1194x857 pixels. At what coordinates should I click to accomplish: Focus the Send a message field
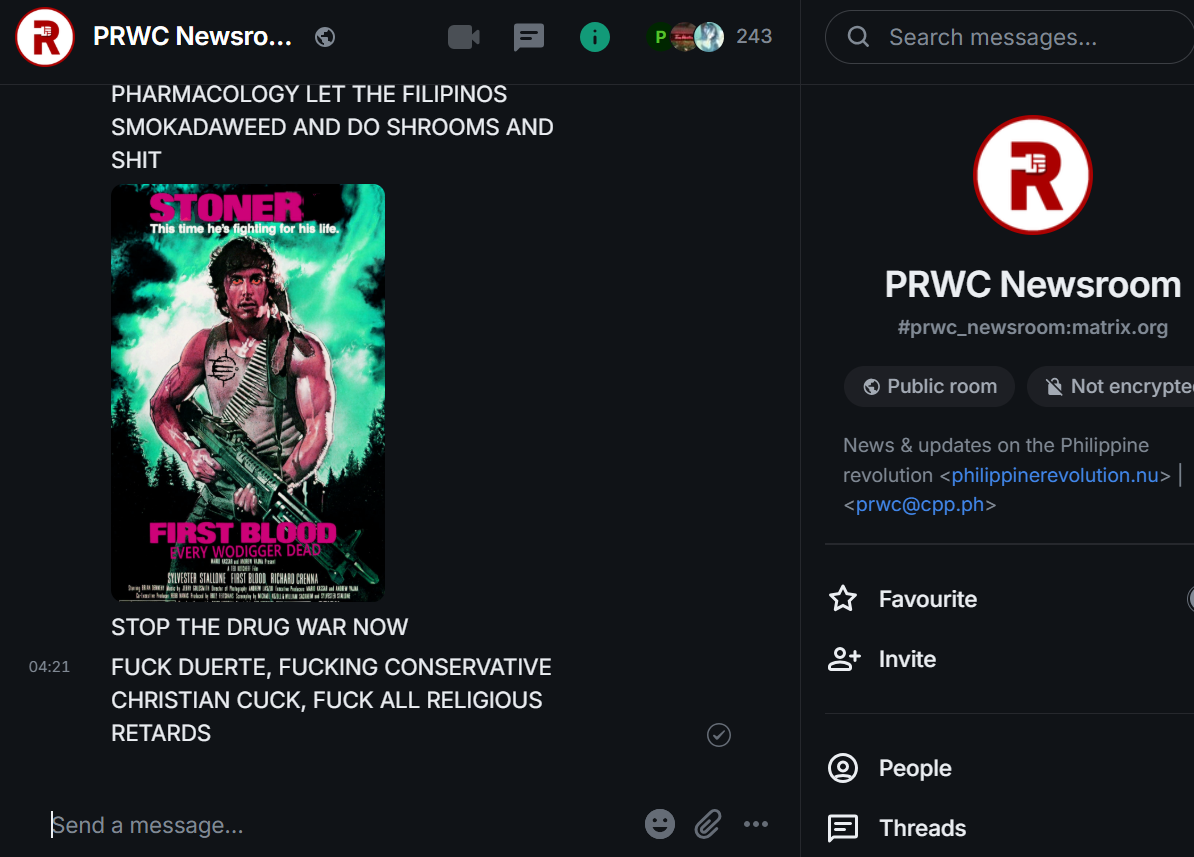click(x=343, y=824)
